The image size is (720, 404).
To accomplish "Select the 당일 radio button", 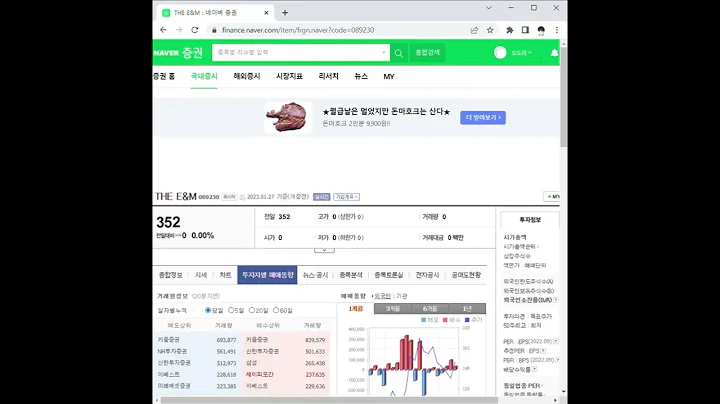I will point(208,310).
